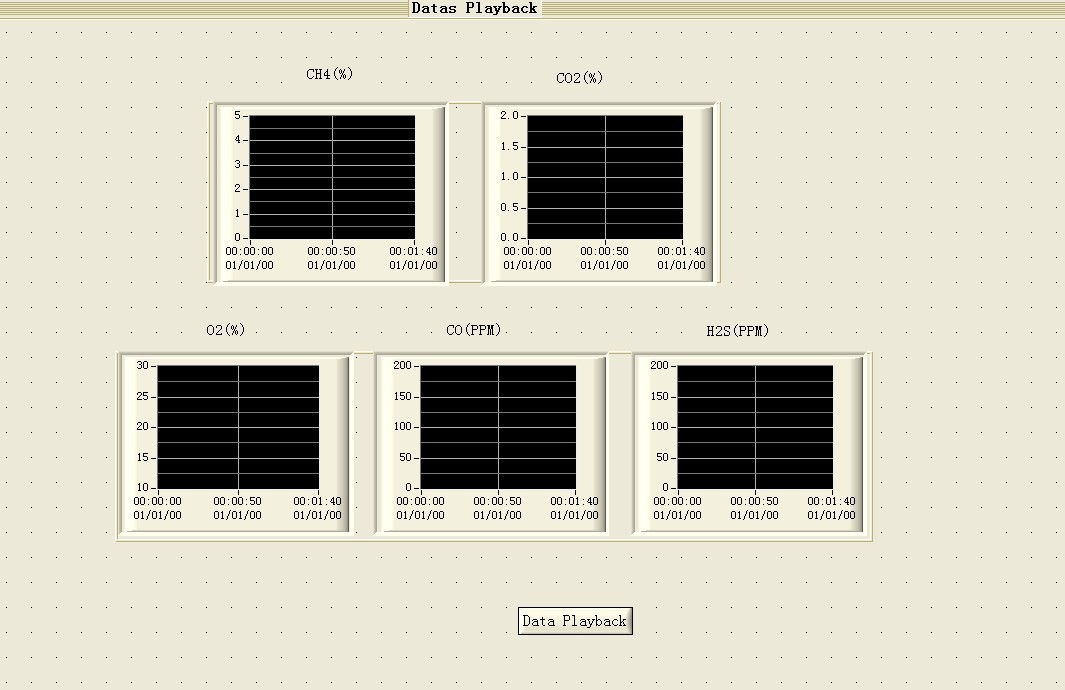Click the 00:01:40 timestamp under H2S chart
Image resolution: width=1065 pixels, height=690 pixels.
829,501
